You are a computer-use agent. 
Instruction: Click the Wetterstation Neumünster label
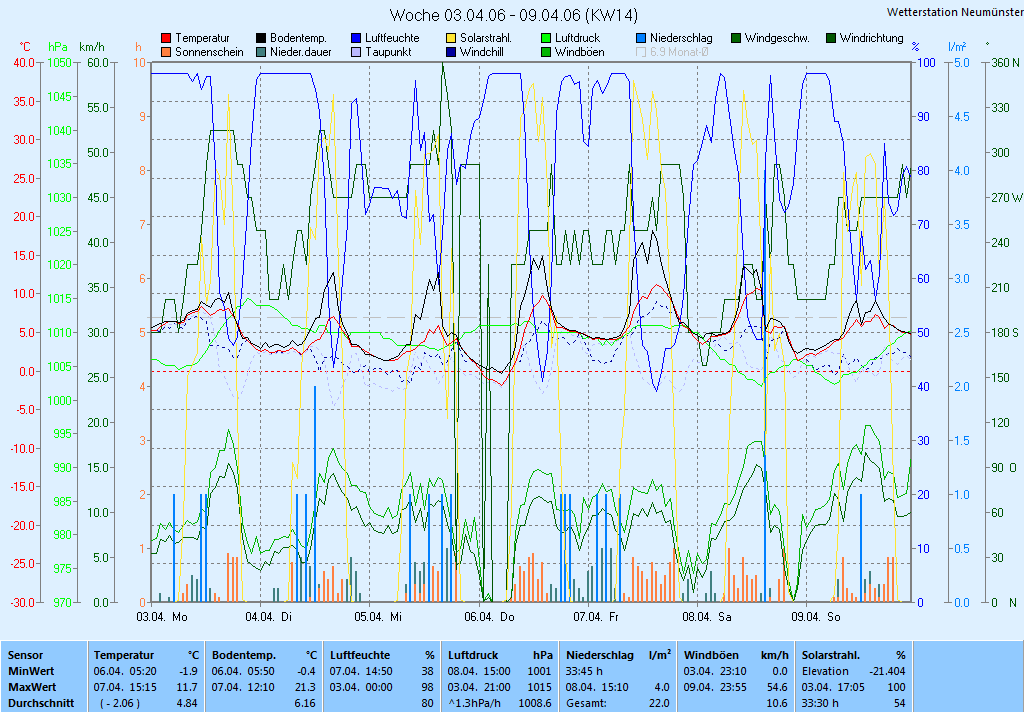click(951, 12)
